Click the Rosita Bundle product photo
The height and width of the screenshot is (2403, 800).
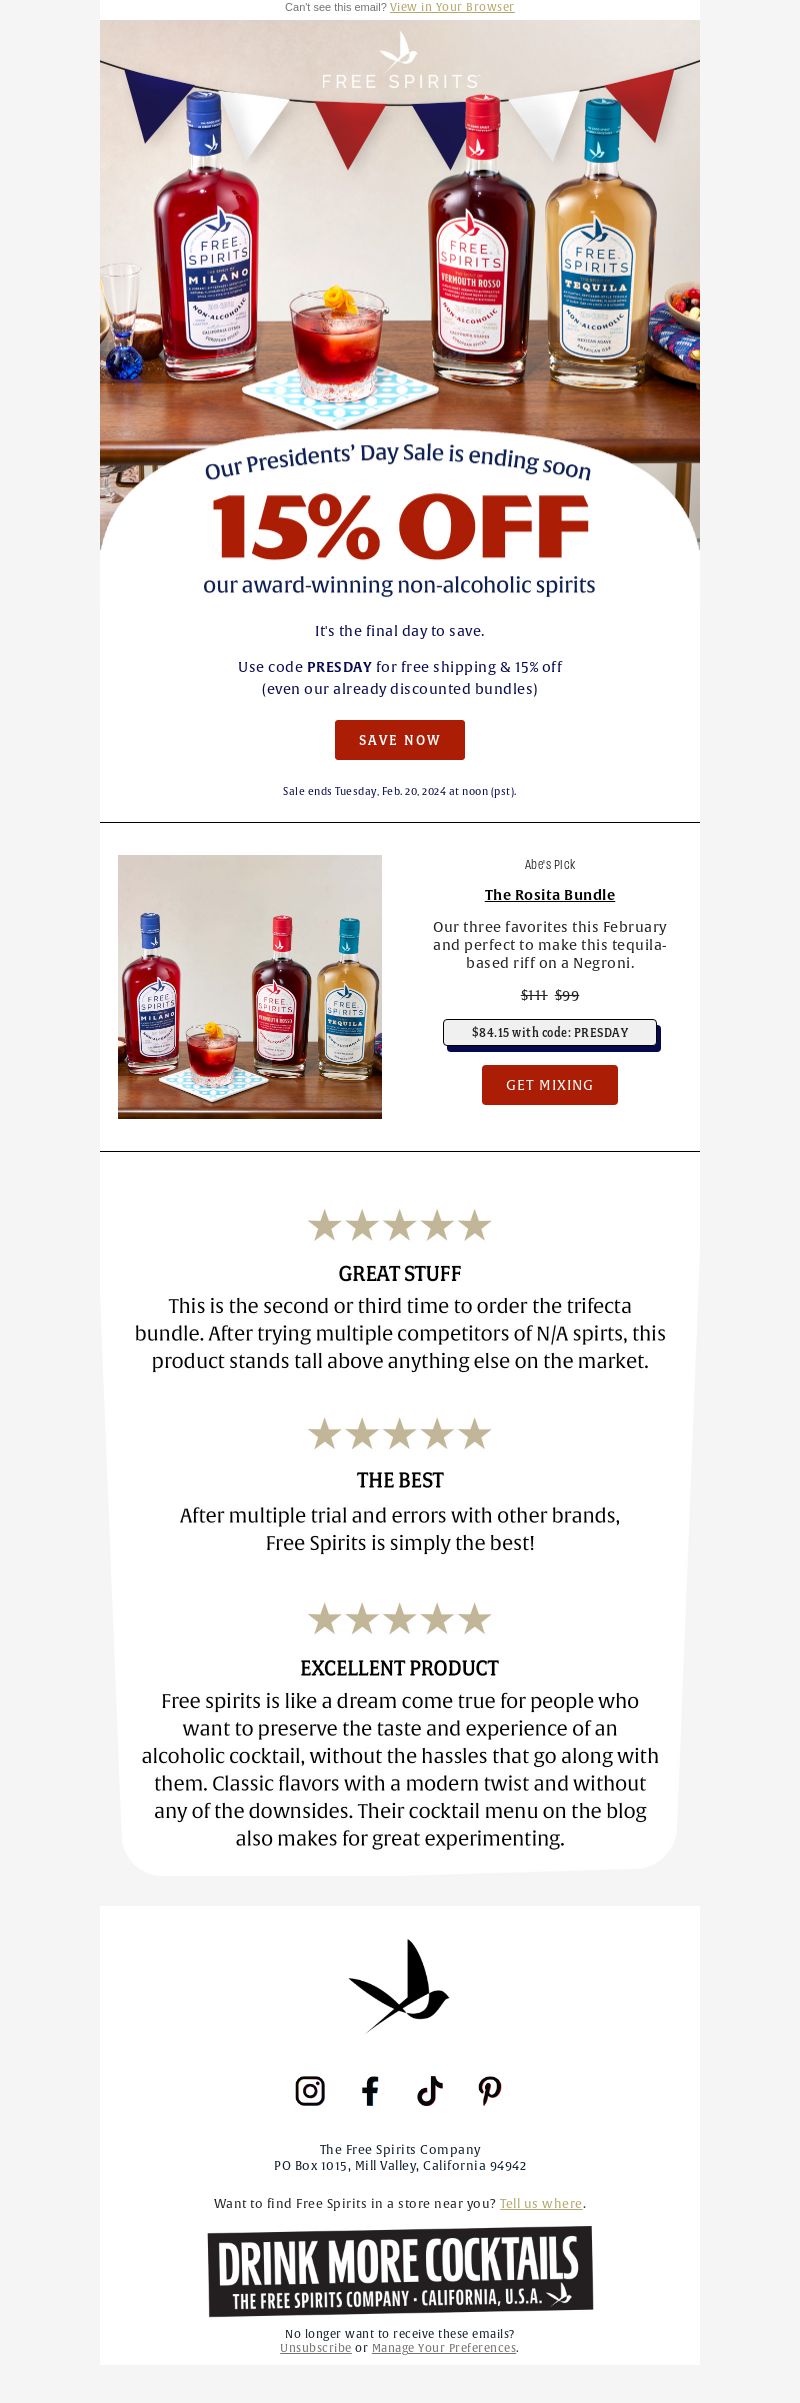tap(250, 987)
